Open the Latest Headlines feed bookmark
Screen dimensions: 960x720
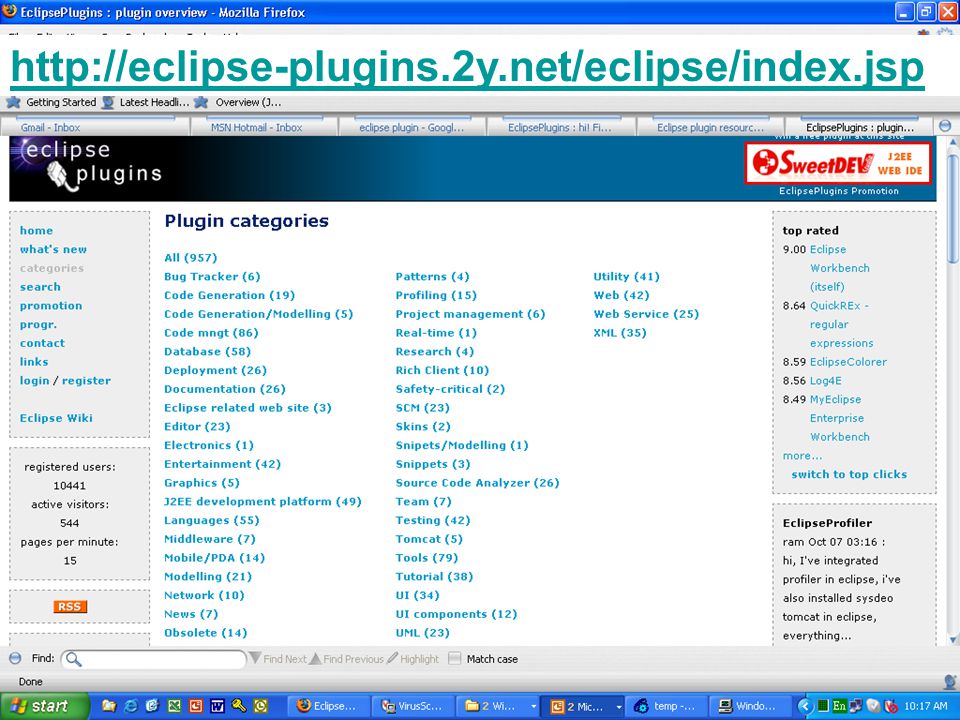(x=146, y=102)
